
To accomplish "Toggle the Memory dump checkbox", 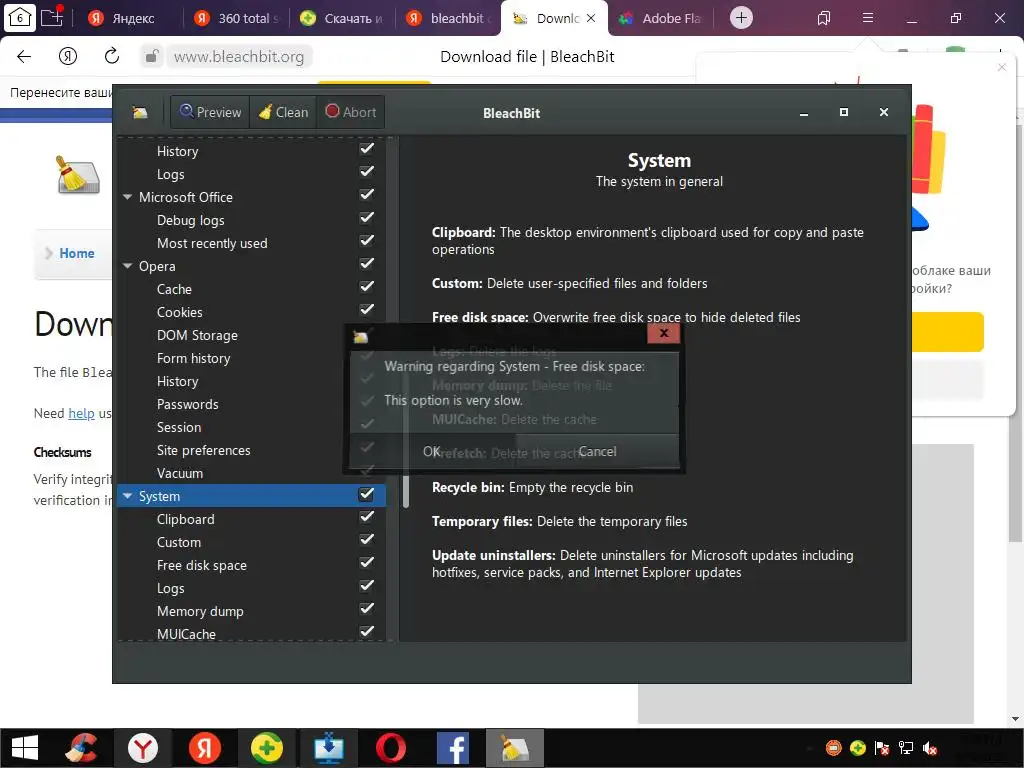I will coord(367,609).
